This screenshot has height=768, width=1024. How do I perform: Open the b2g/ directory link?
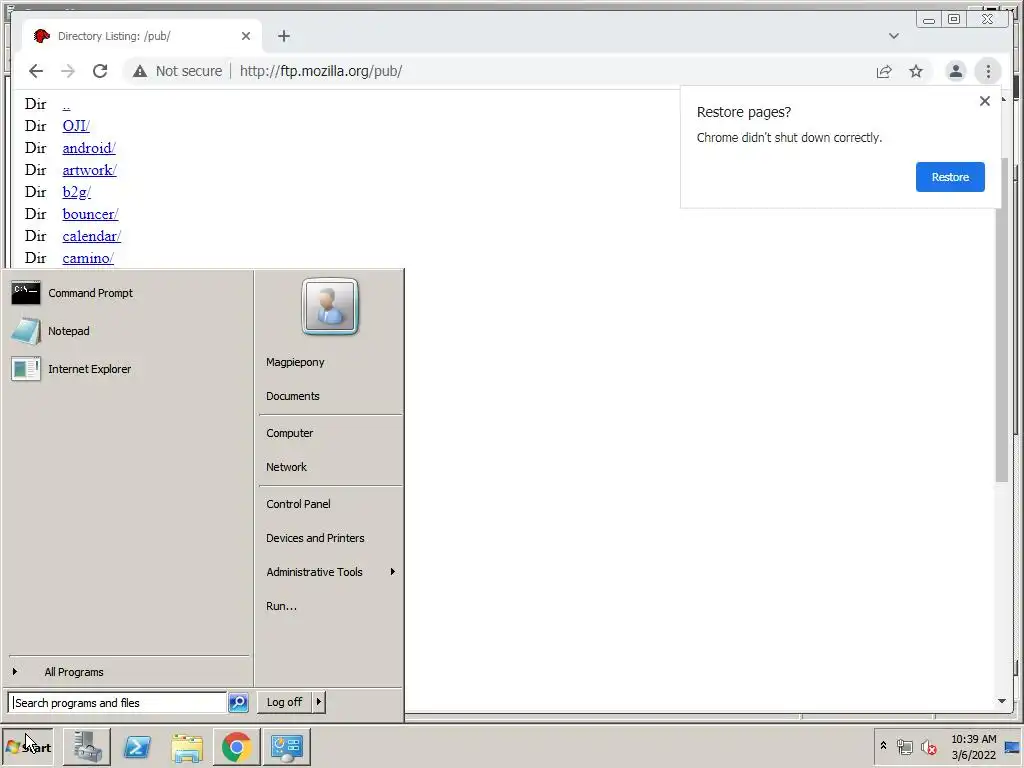point(76,192)
